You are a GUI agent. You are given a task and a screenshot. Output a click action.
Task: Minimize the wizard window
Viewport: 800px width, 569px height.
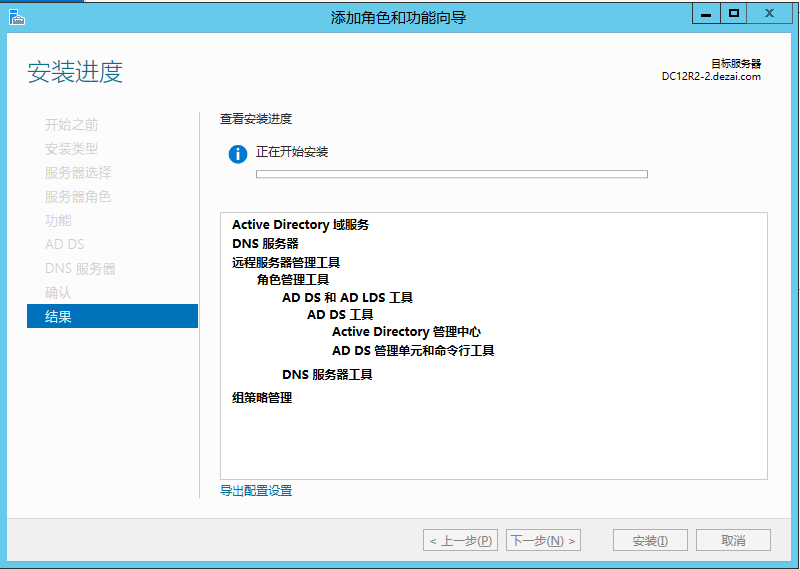(x=706, y=14)
